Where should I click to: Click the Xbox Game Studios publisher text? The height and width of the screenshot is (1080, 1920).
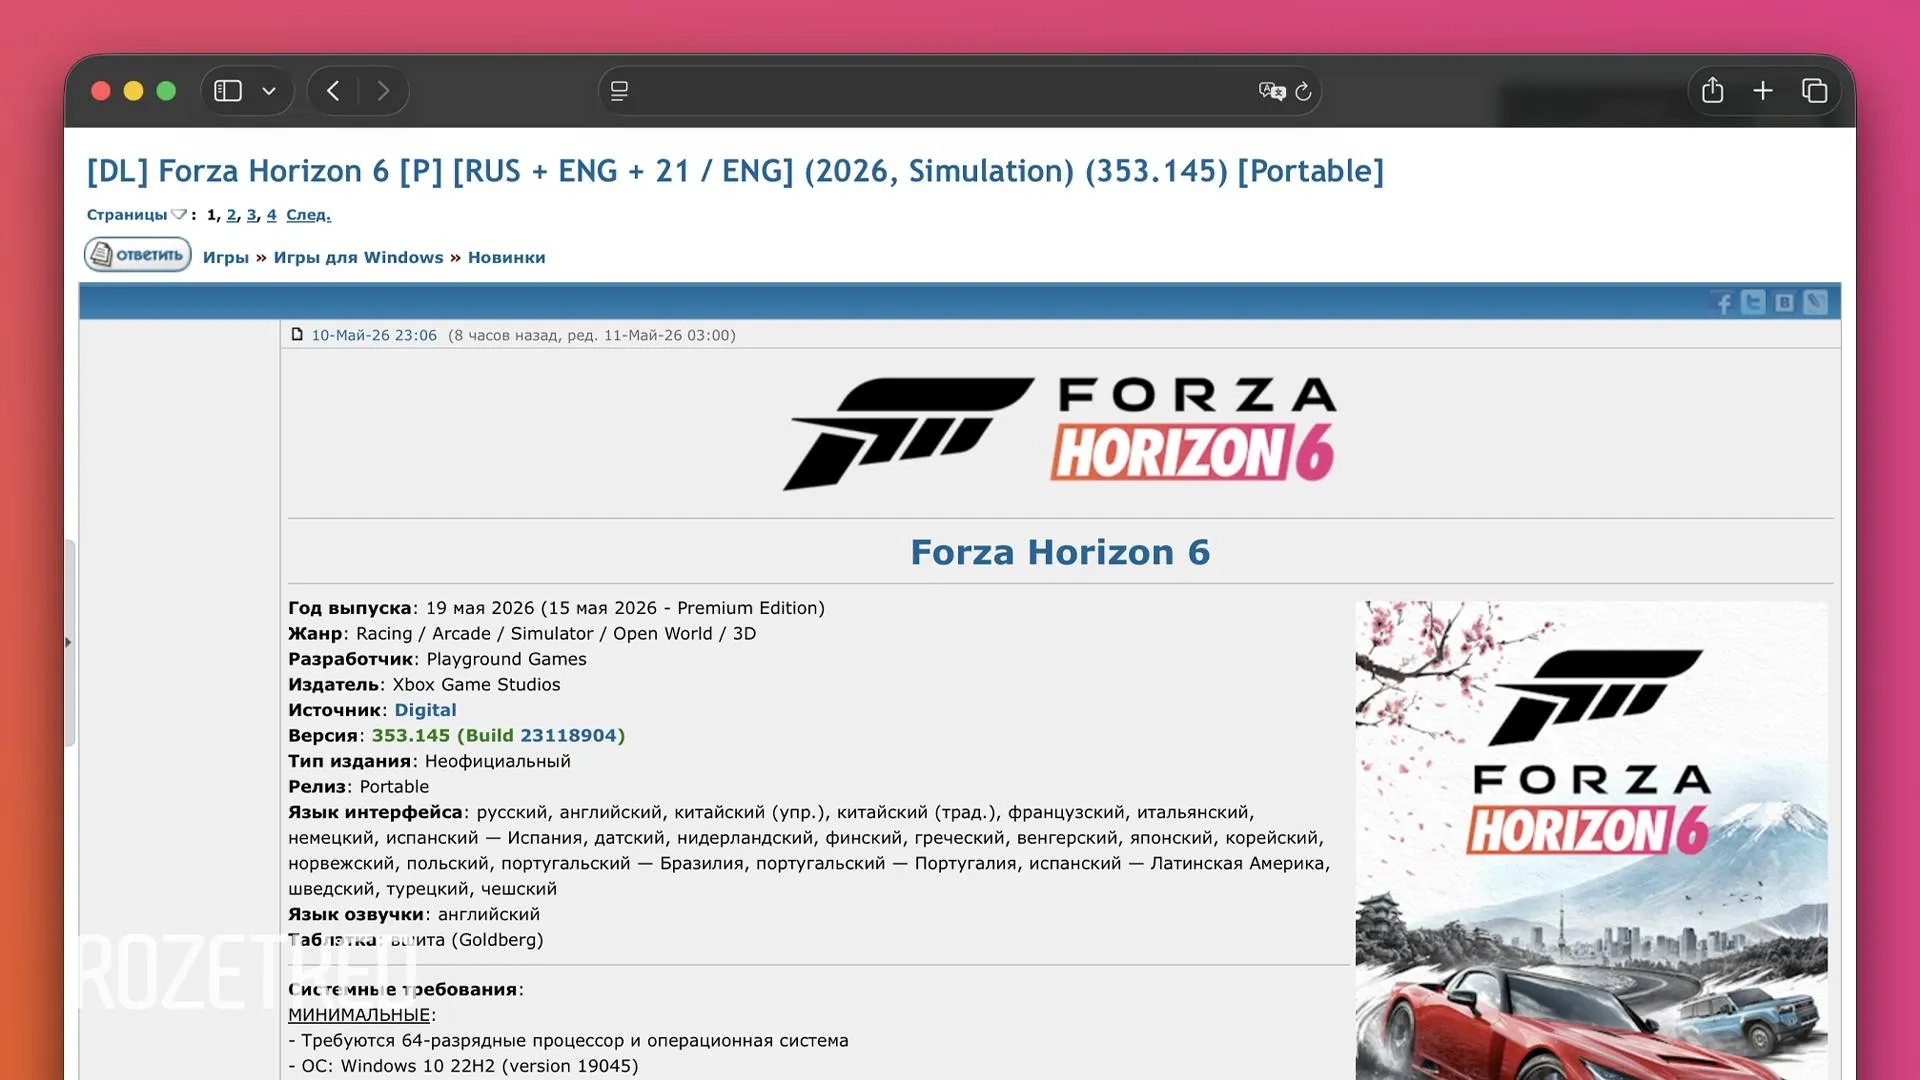tap(476, 685)
